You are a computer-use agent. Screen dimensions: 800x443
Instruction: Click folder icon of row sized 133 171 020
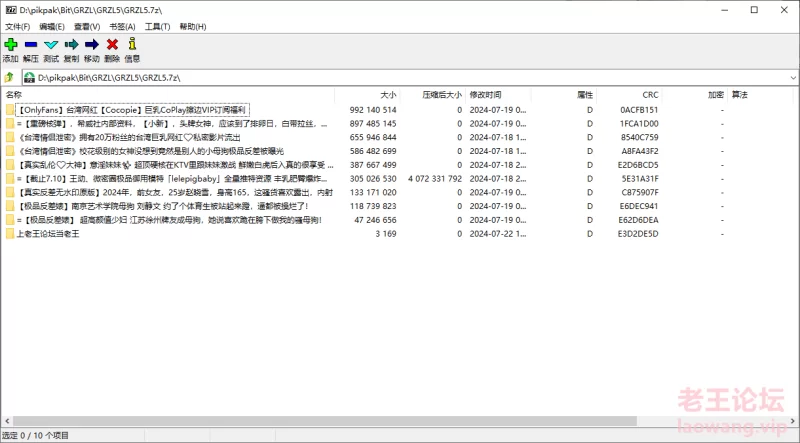pos(10,192)
